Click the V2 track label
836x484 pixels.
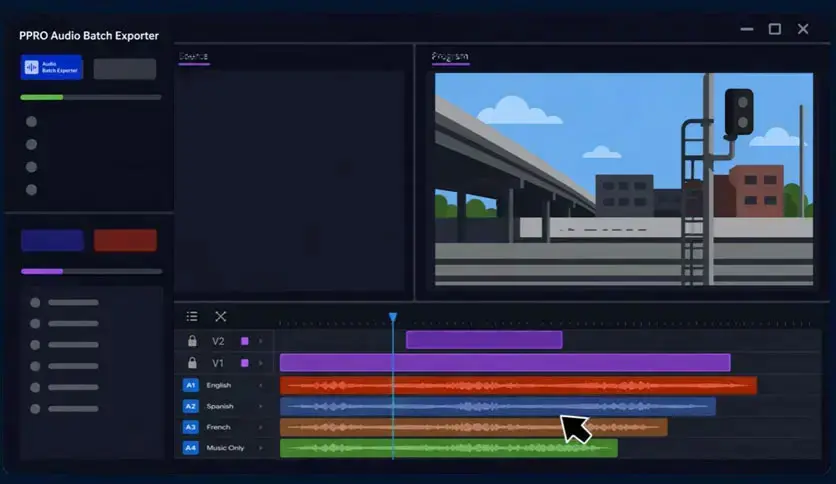pyautogui.click(x=218, y=341)
